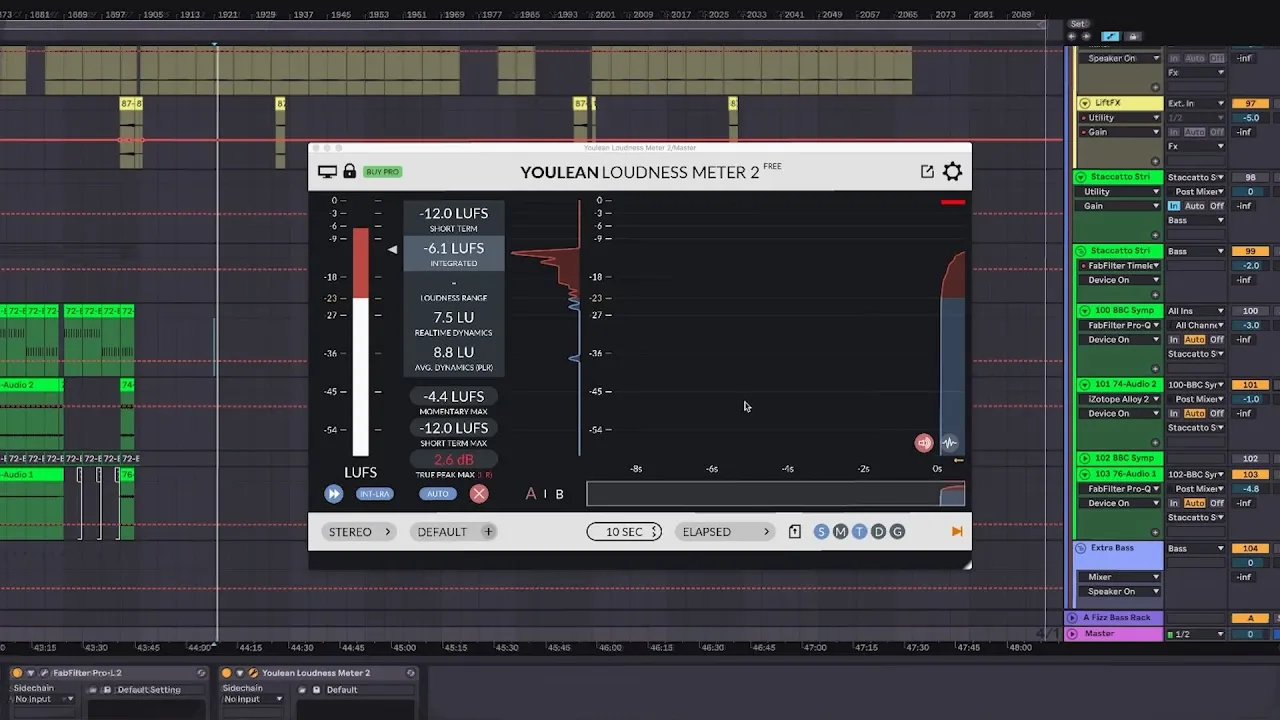The width and height of the screenshot is (1280, 720).
Task: Click the wrench icon on Youlean device header
Action: [253, 673]
